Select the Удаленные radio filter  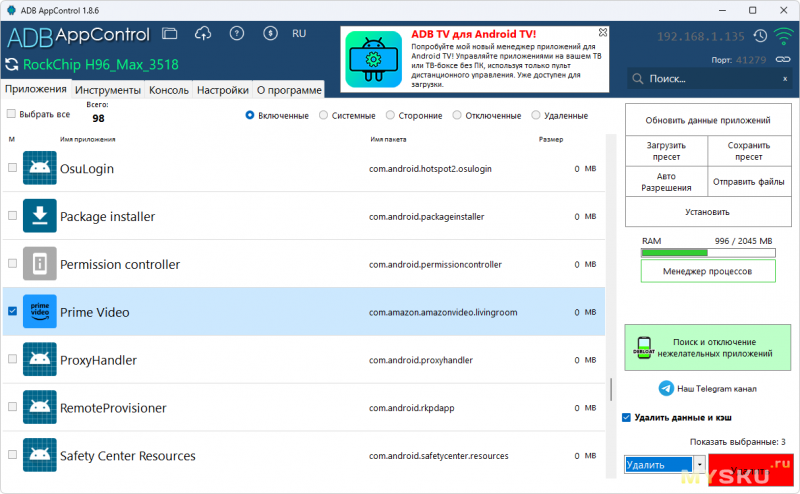[536, 115]
